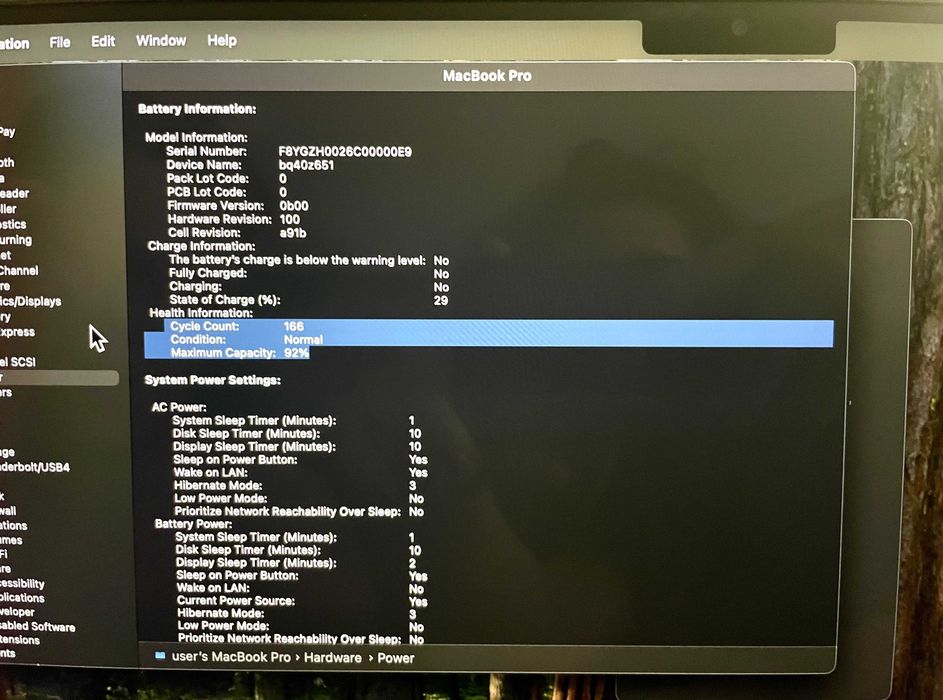Select Disabled Software in the sidebar

tap(38, 626)
